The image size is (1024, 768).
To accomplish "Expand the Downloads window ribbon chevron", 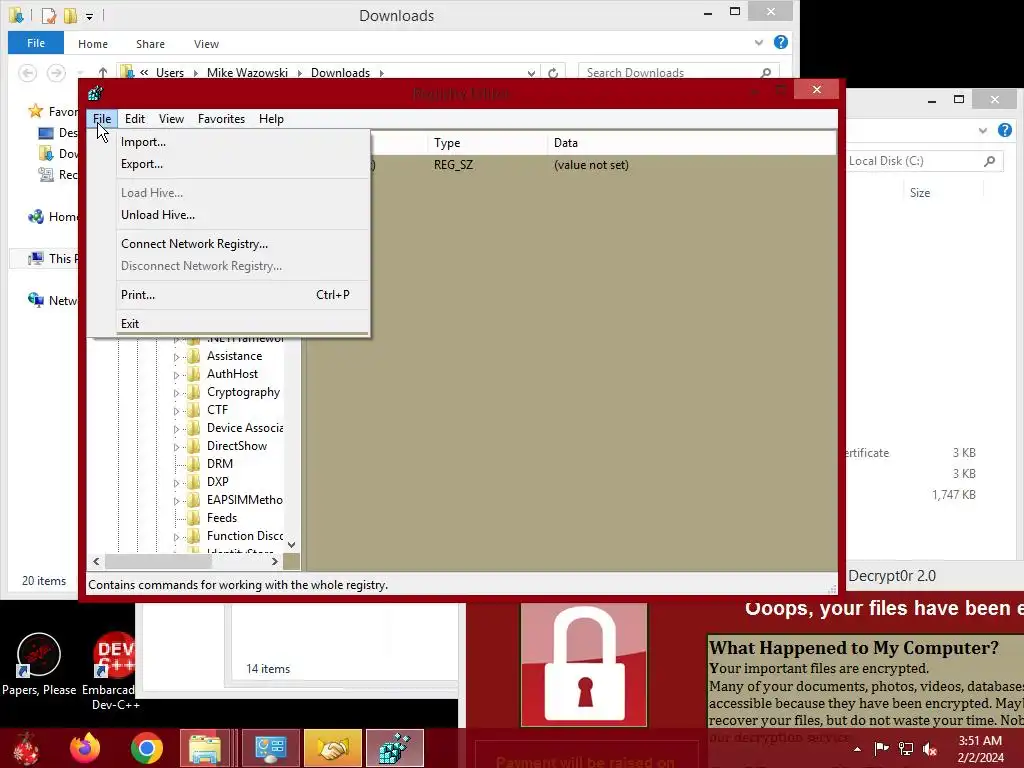I will pyautogui.click(x=759, y=42).
